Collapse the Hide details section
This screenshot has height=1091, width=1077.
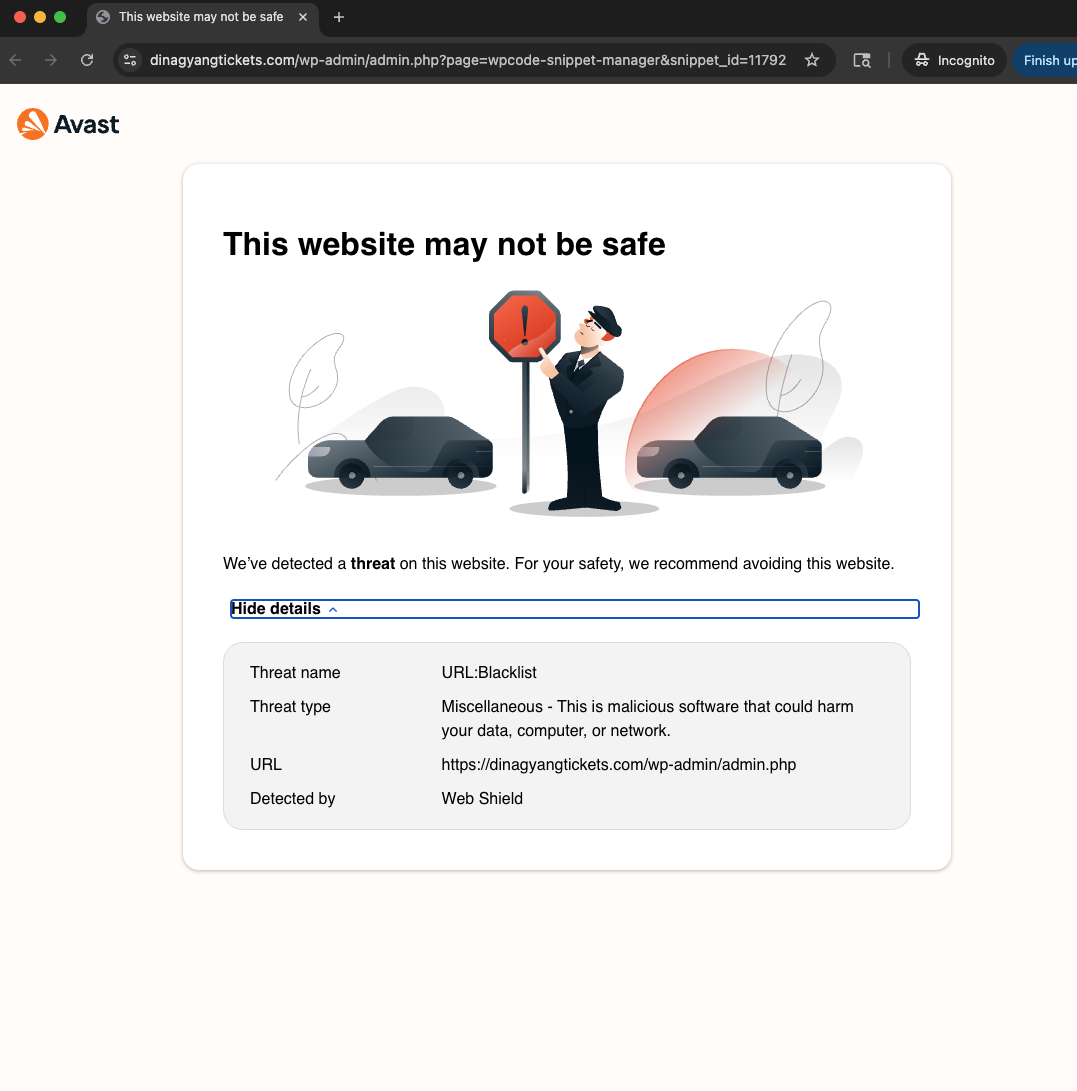pos(284,609)
